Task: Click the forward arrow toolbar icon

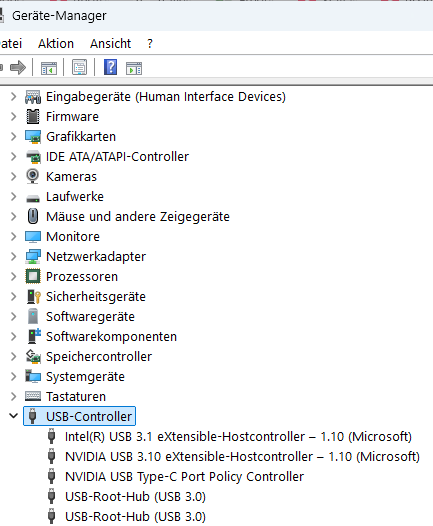Action: click(x=18, y=67)
